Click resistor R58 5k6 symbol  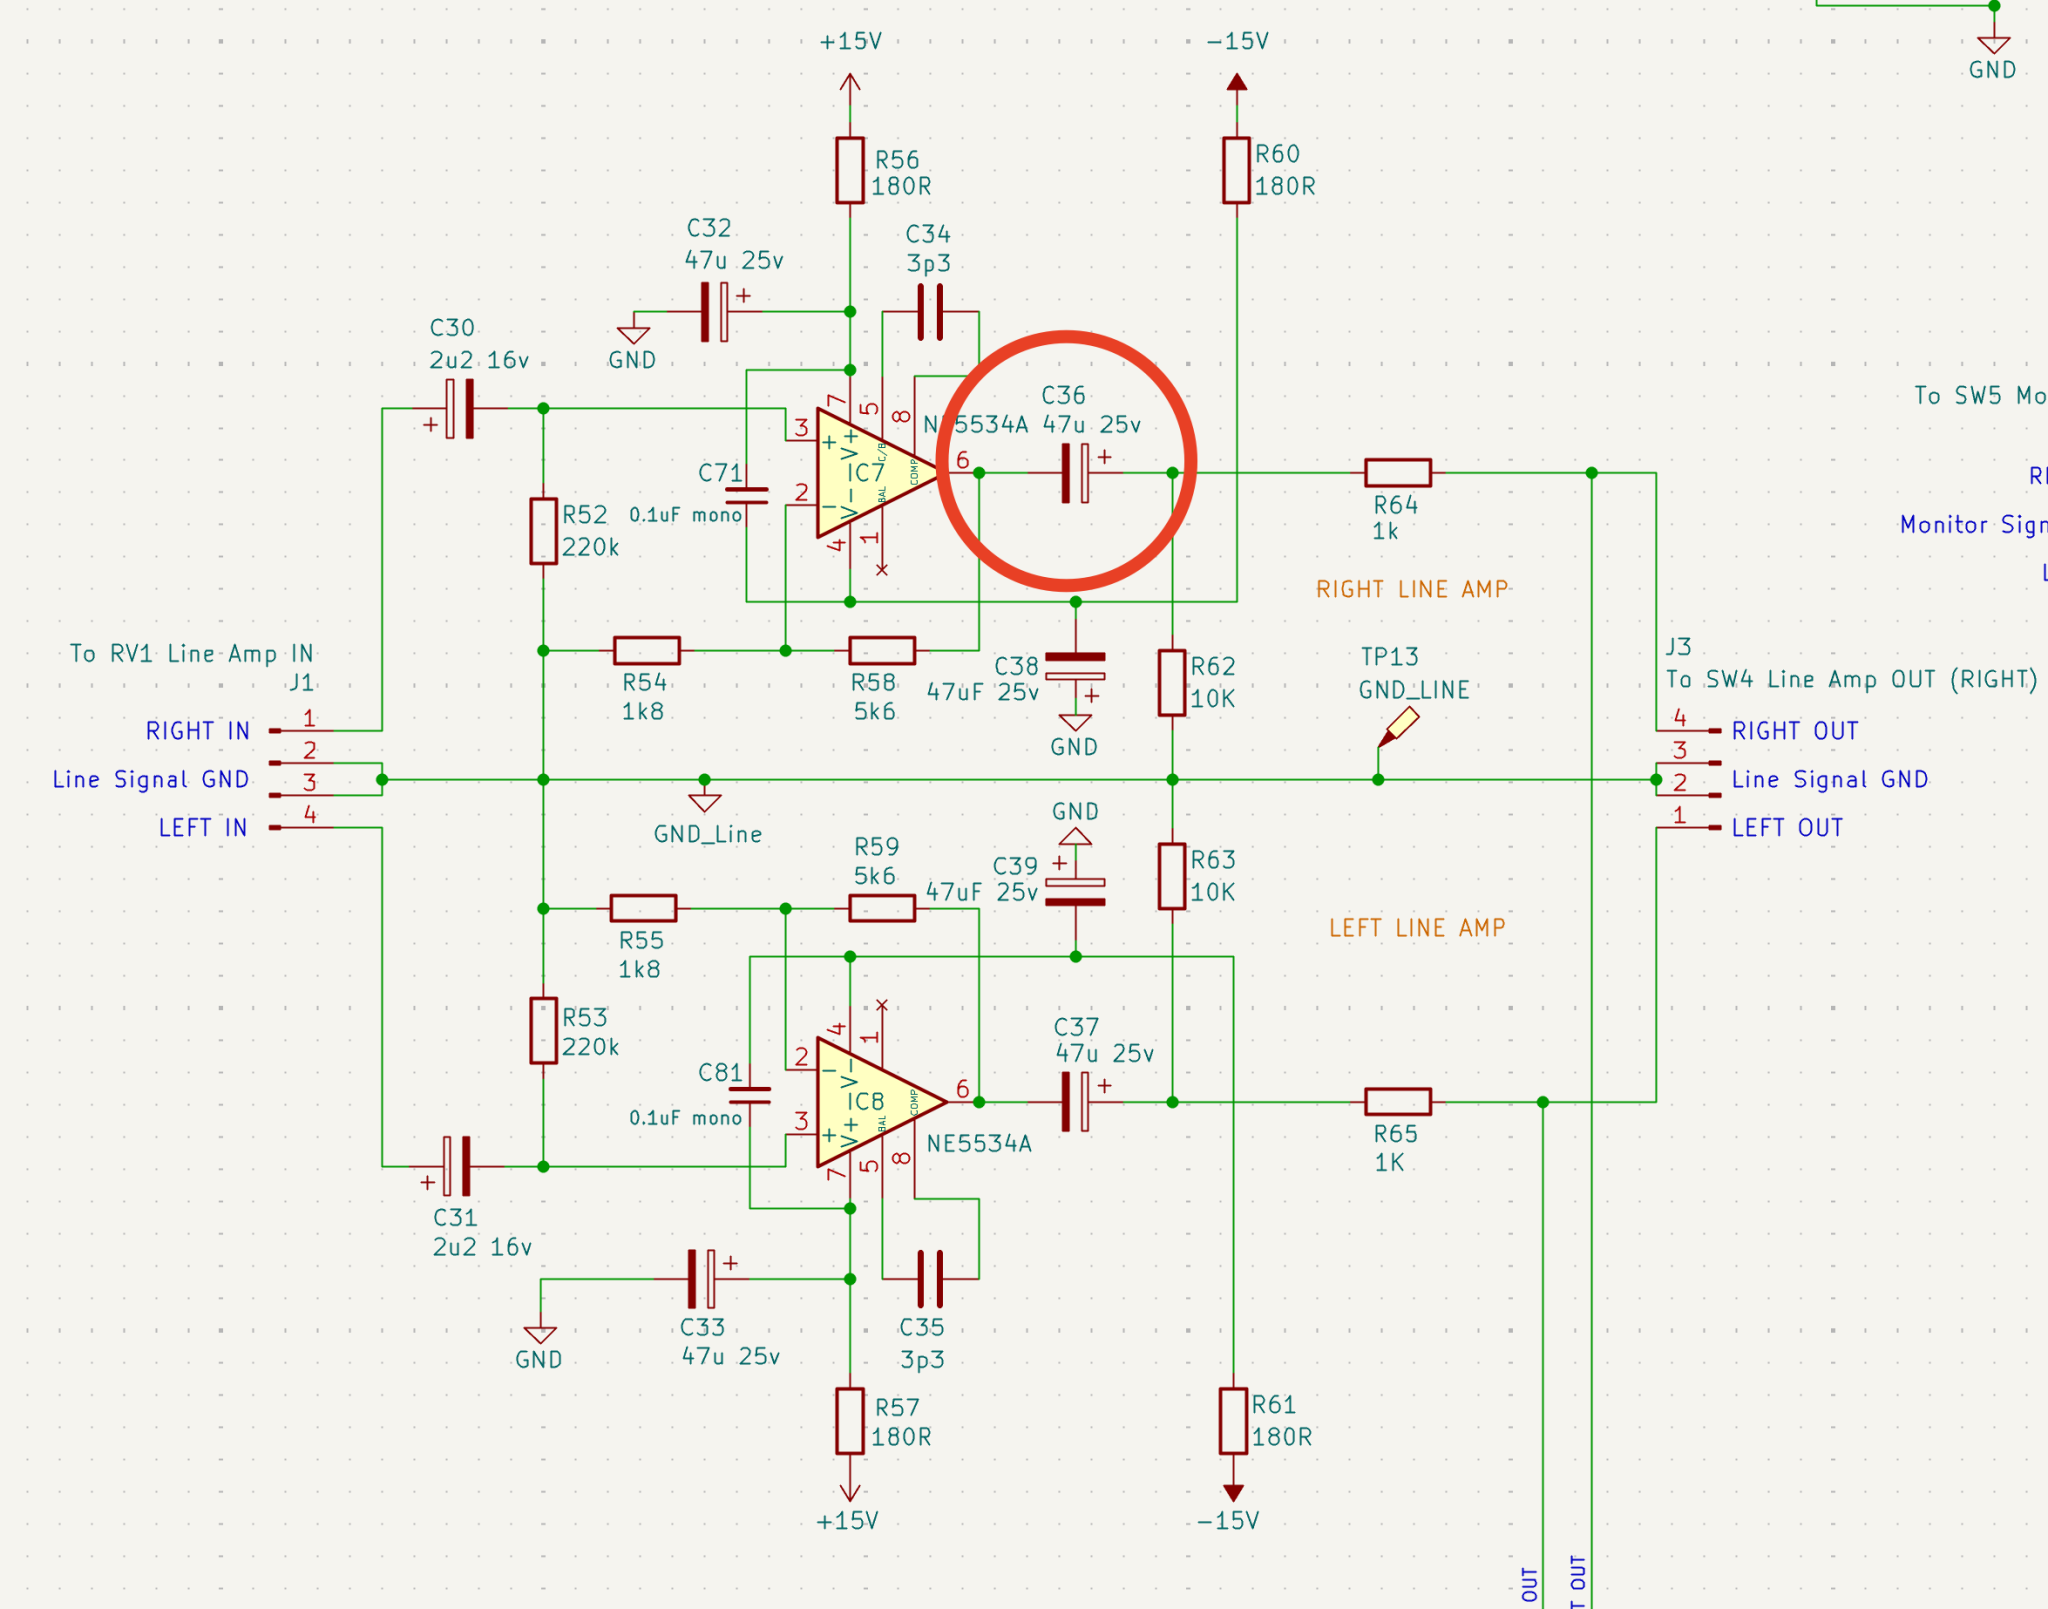[x=882, y=651]
